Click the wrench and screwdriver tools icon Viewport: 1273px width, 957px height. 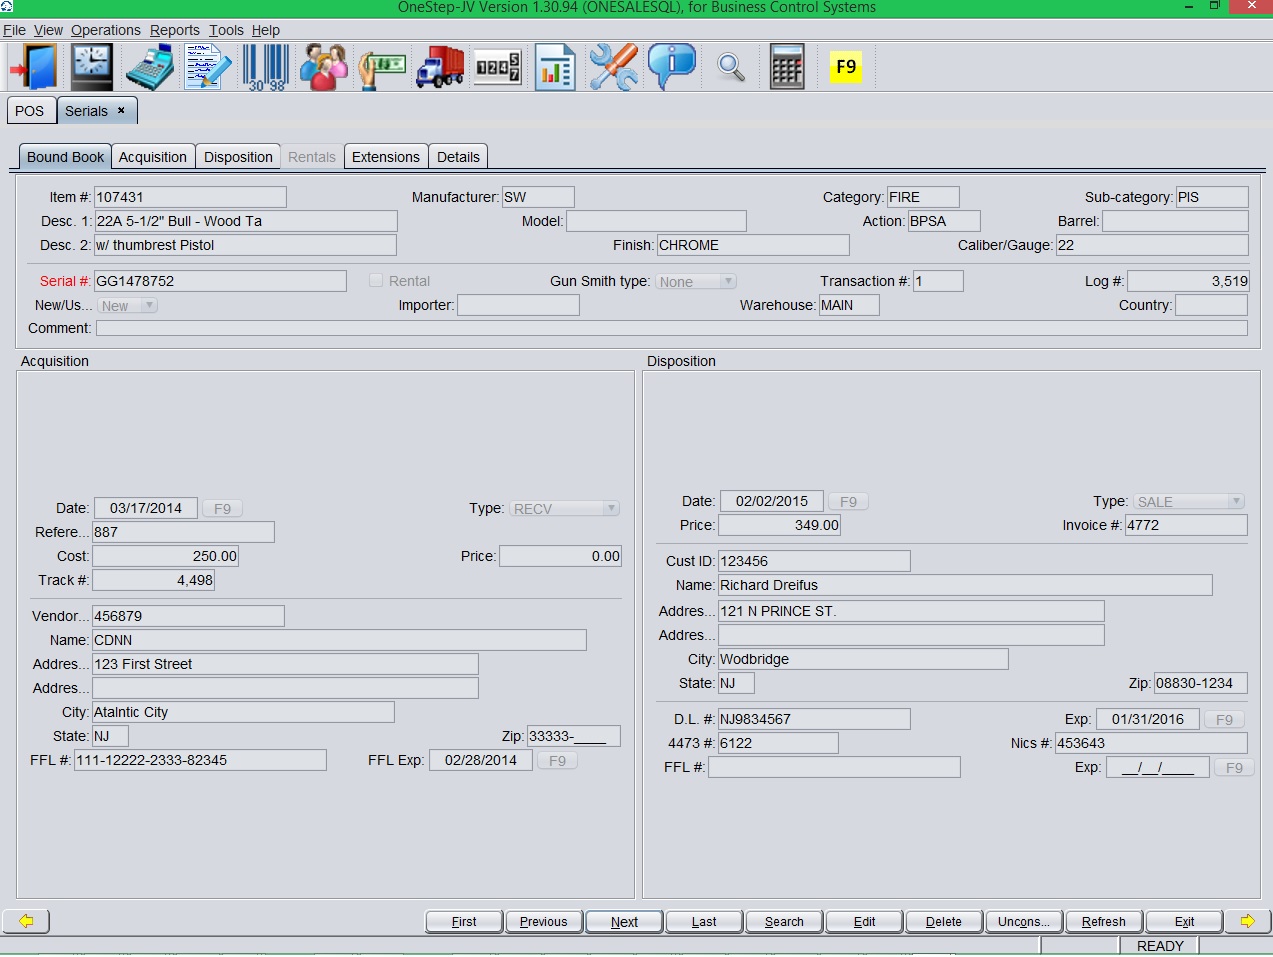point(613,68)
